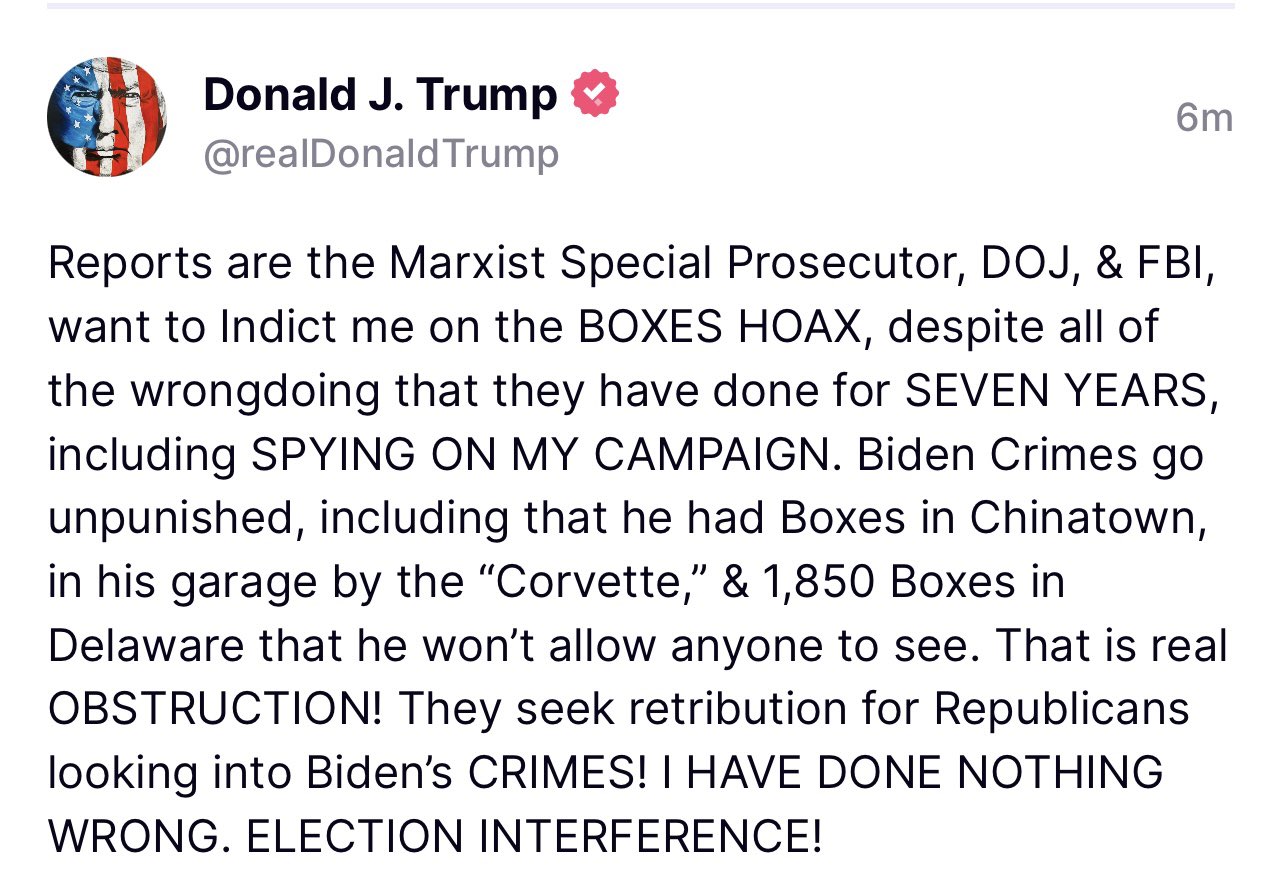Open the Donald J. Trump display name
Screen dimensions: 1283x882
click(x=380, y=95)
